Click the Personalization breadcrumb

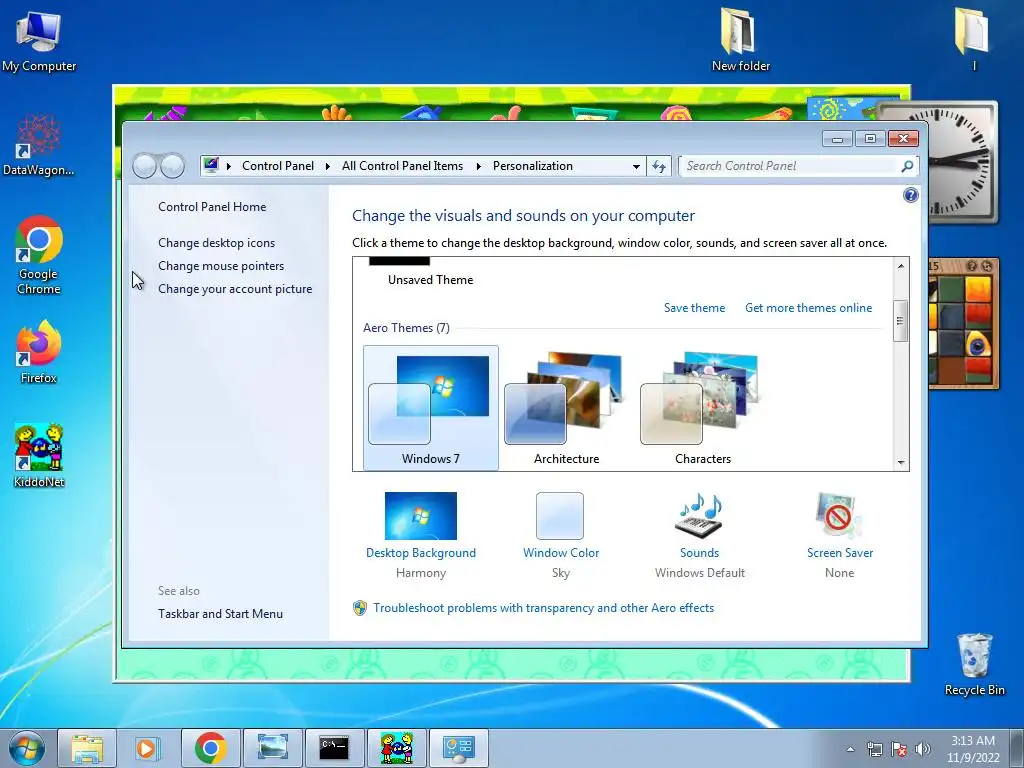pyautogui.click(x=532, y=166)
